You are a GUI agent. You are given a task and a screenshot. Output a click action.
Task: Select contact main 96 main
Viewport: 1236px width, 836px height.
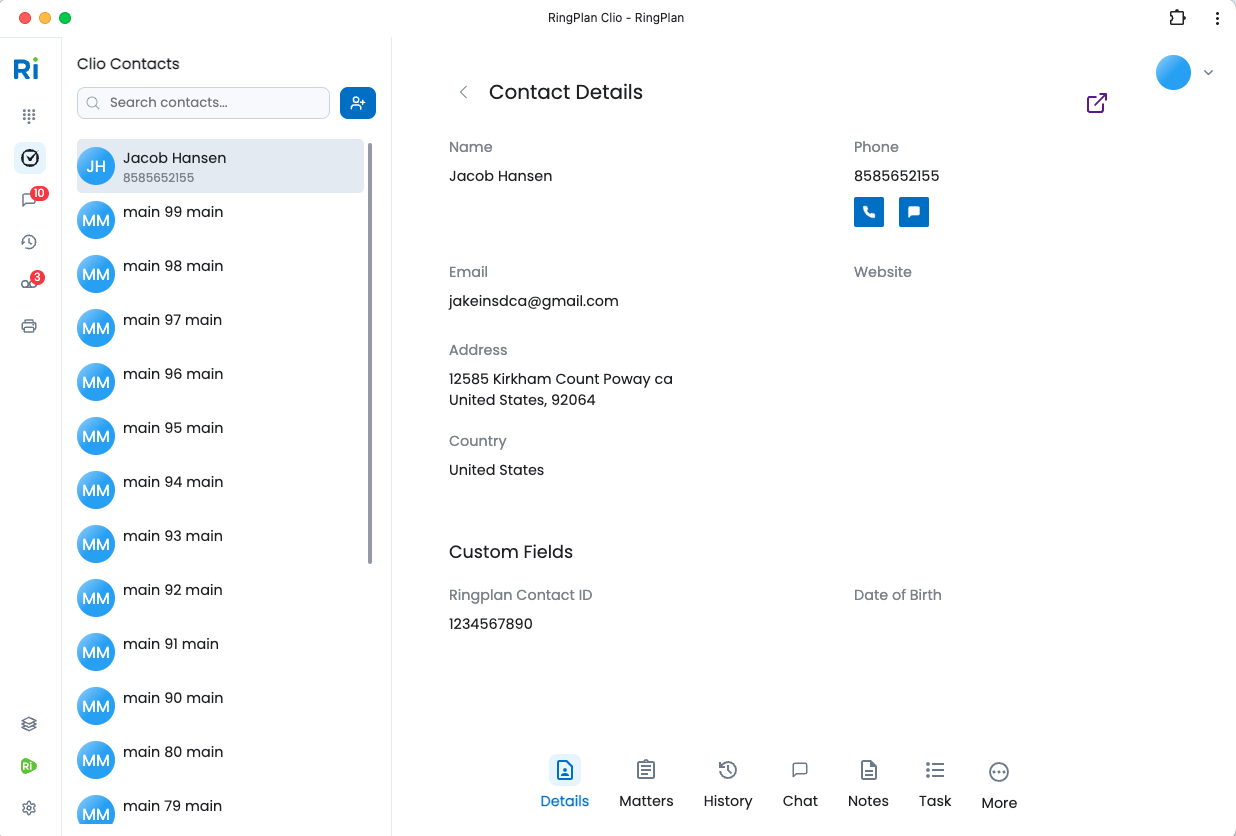(220, 382)
